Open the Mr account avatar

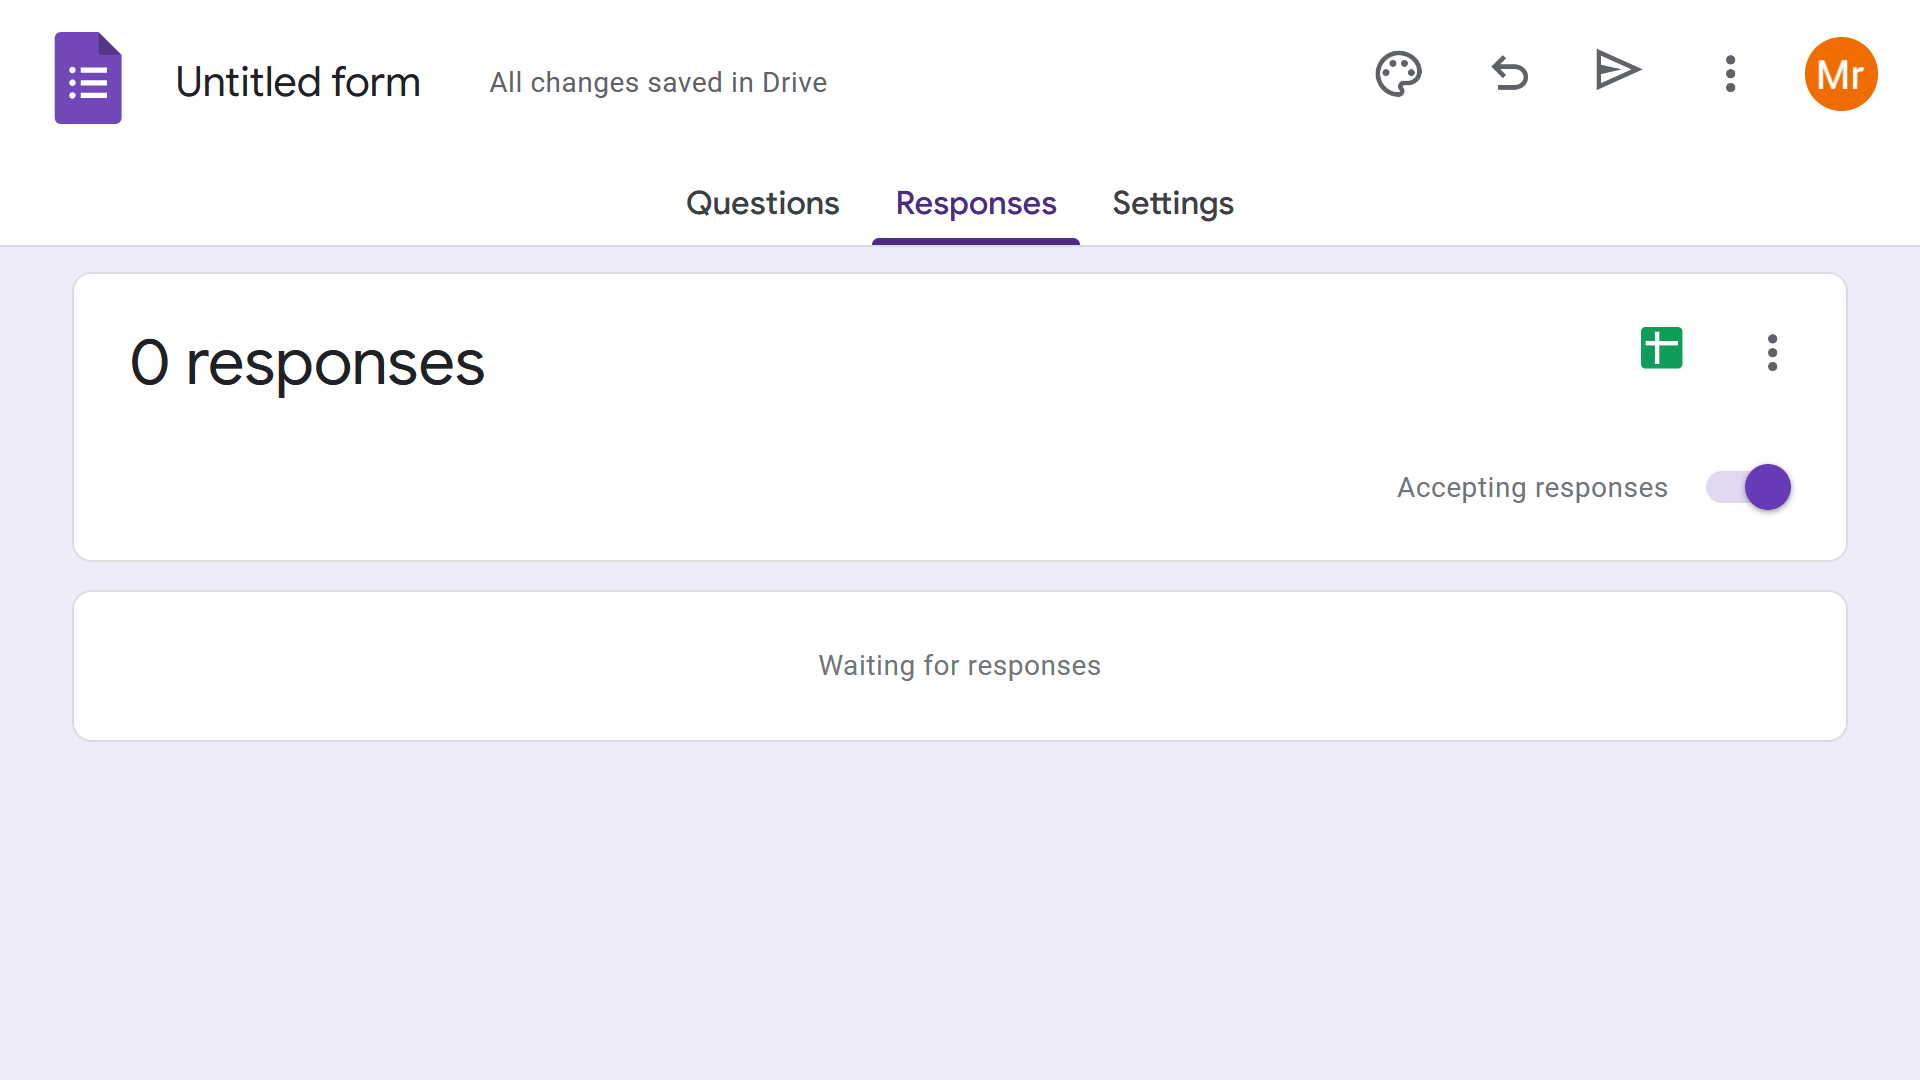pos(1840,74)
